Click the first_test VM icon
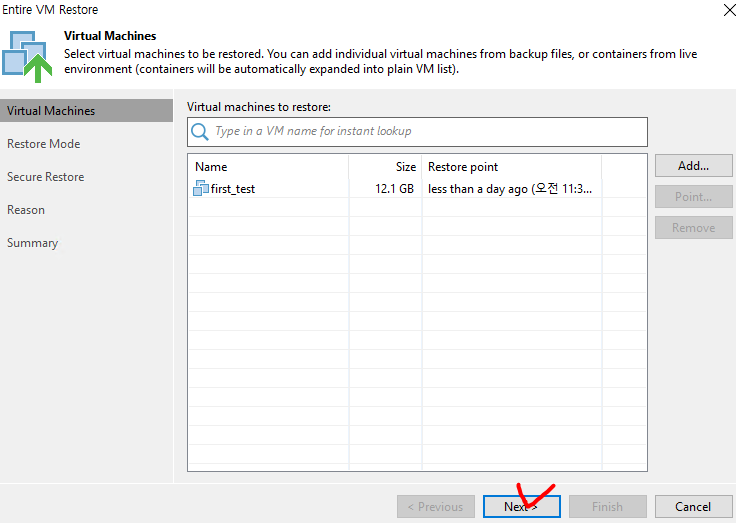This screenshot has width=736, height=523. (x=200, y=188)
